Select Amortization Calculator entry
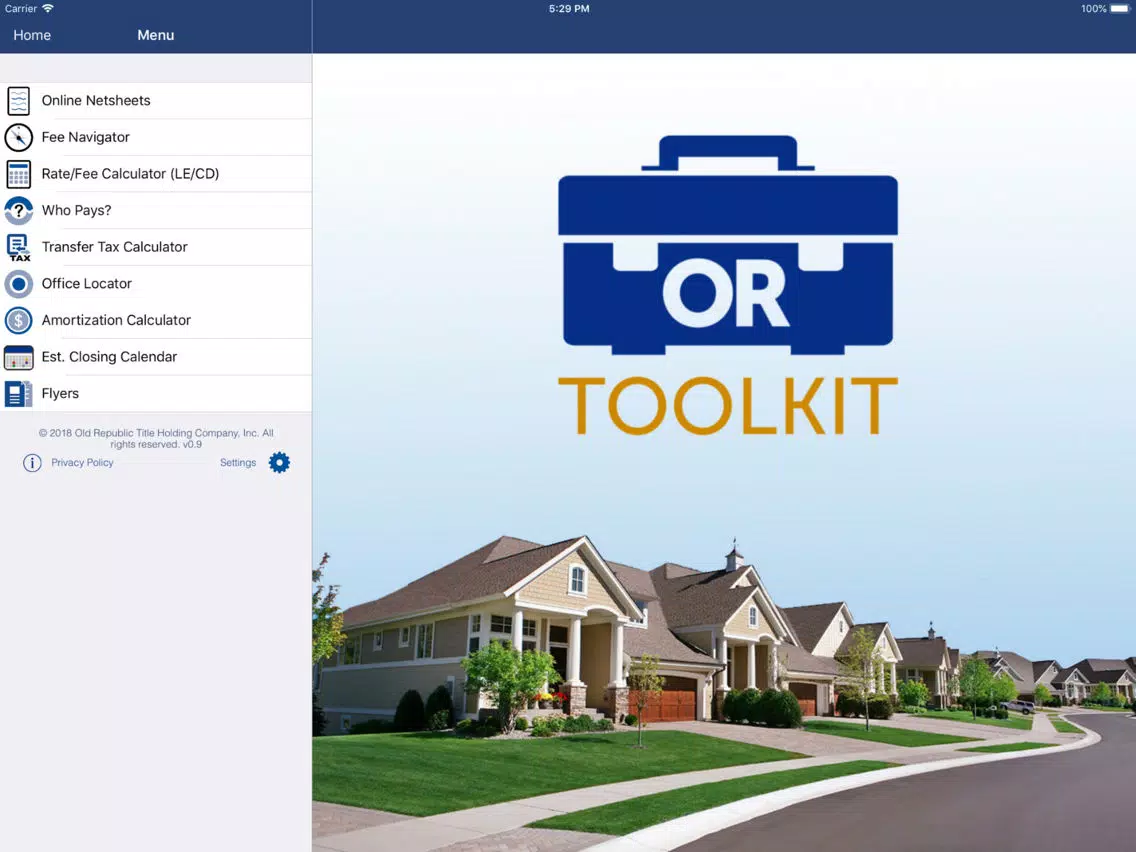Image resolution: width=1136 pixels, height=852 pixels. click(156, 320)
